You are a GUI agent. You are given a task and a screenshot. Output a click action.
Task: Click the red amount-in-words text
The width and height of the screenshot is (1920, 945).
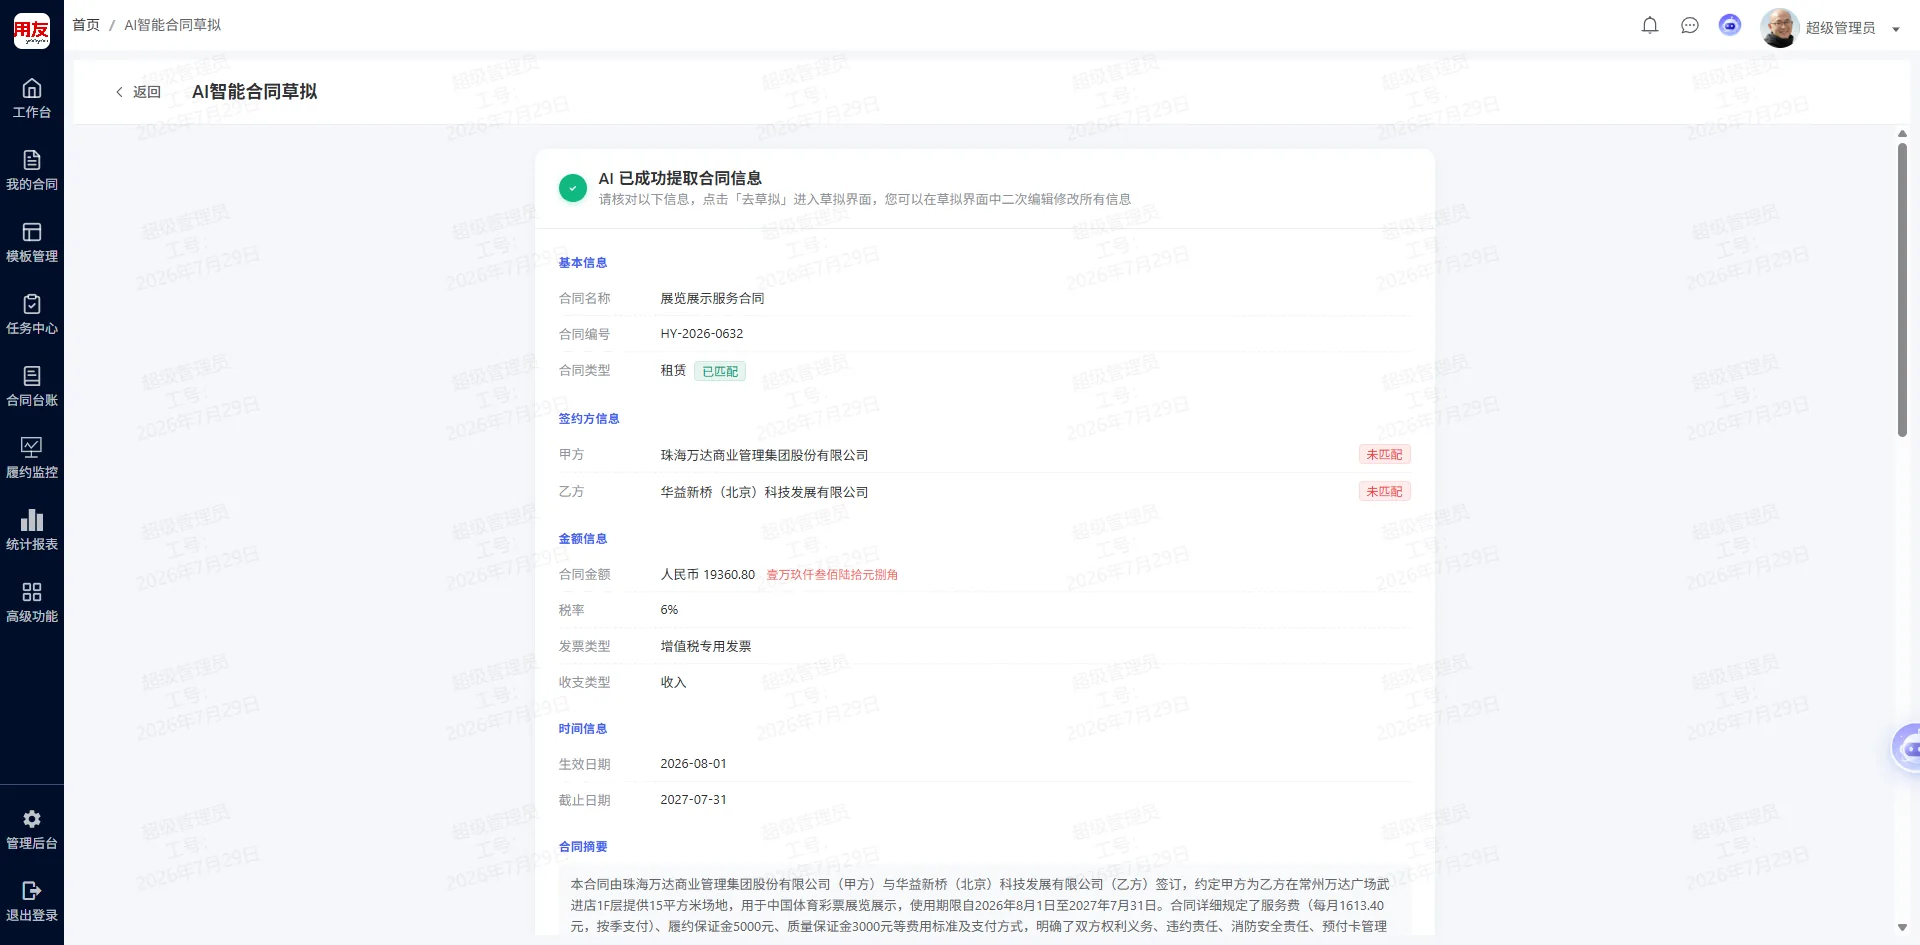tap(832, 575)
